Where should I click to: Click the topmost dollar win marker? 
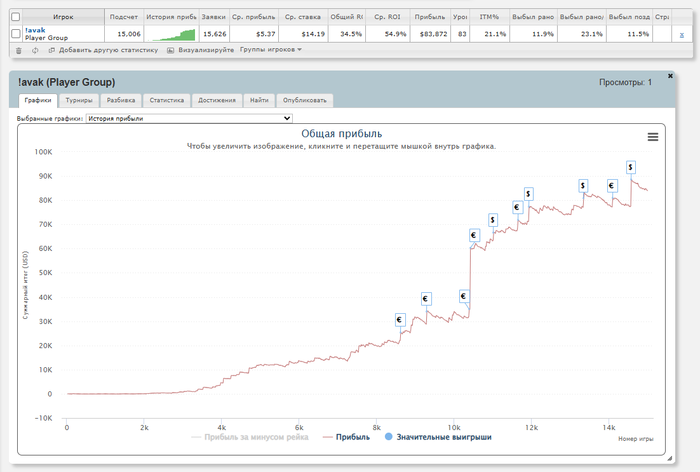click(x=631, y=167)
